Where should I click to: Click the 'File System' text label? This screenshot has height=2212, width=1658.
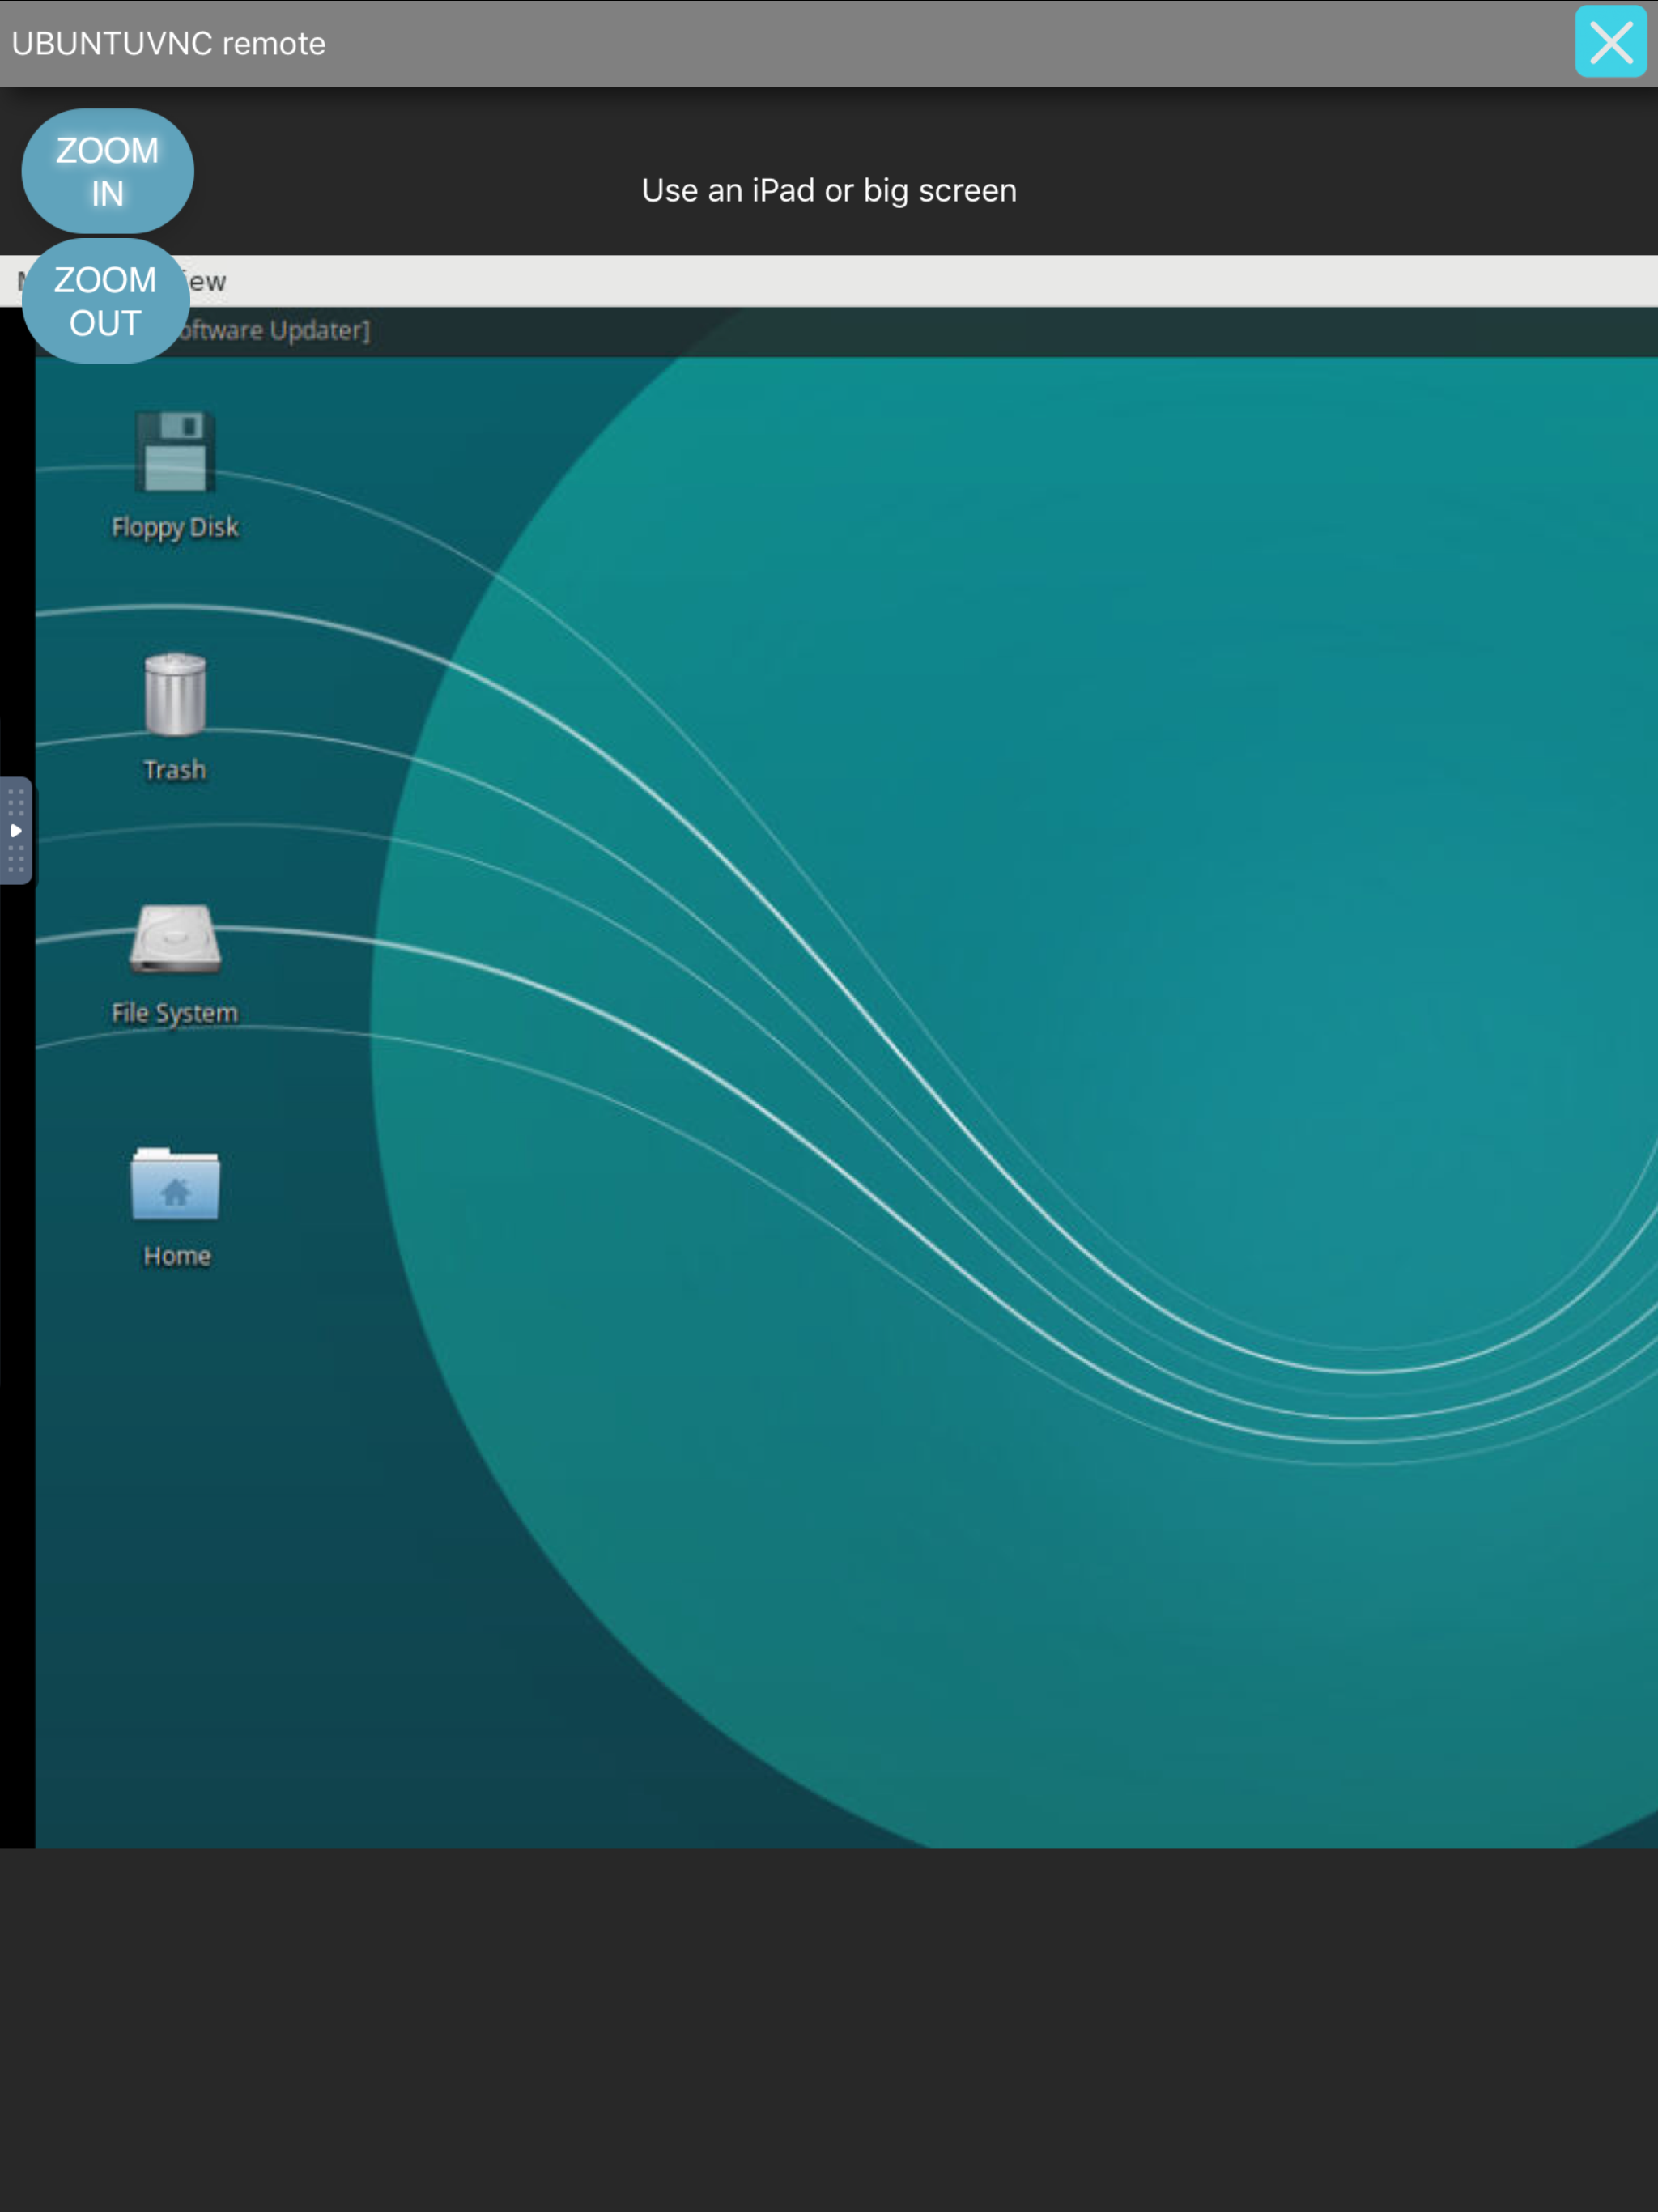175,1013
